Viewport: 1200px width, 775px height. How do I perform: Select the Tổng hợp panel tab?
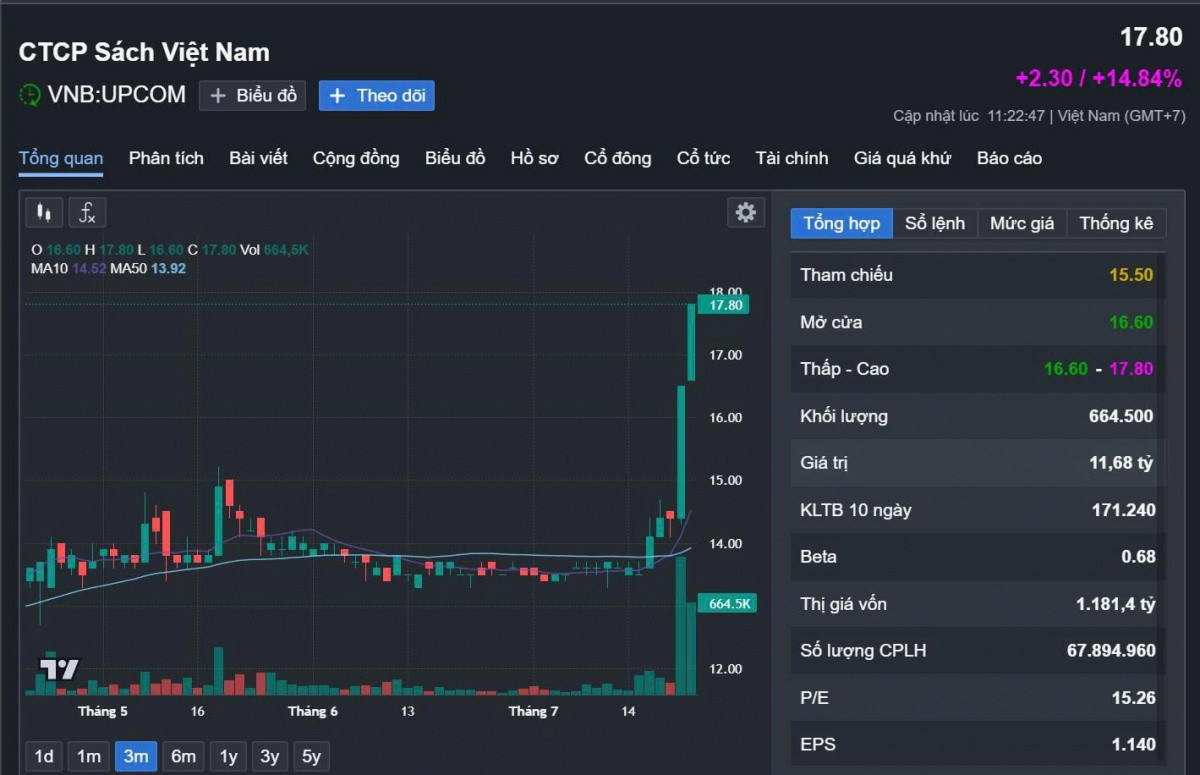tap(842, 223)
